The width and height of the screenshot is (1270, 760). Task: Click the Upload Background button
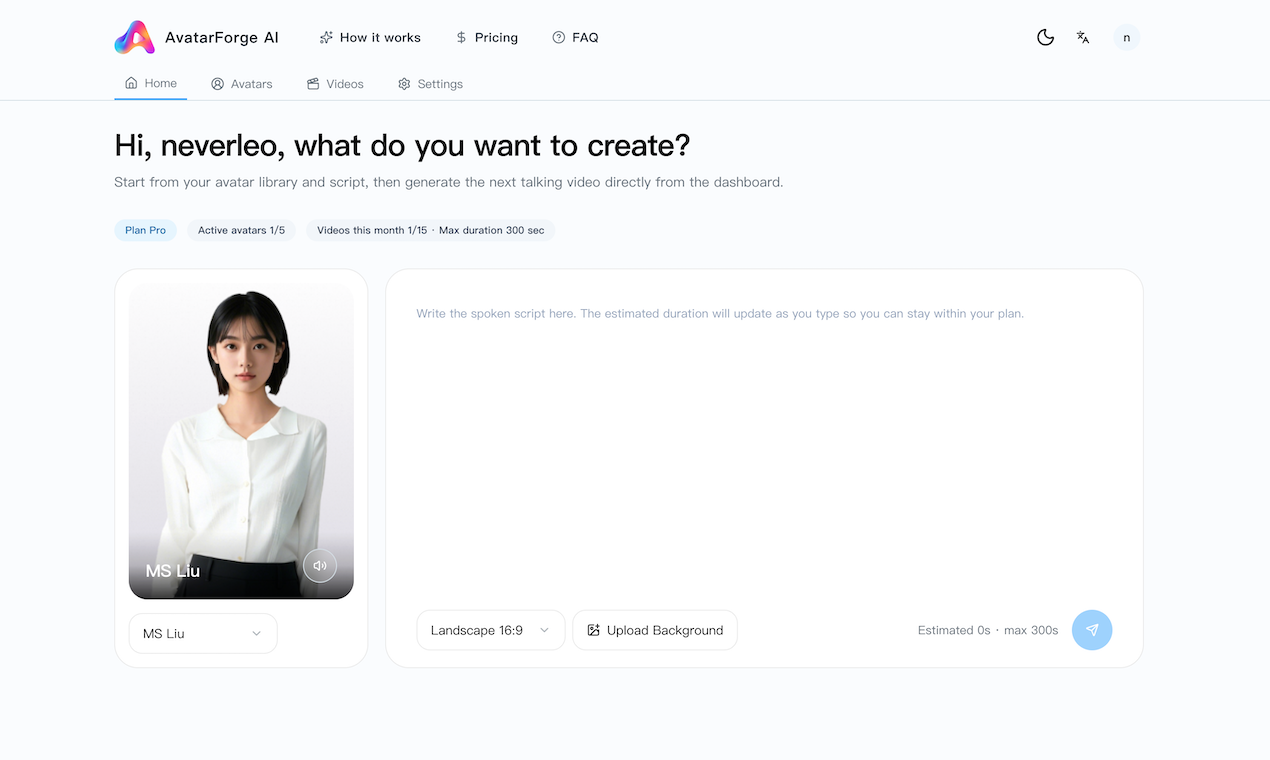[655, 630]
